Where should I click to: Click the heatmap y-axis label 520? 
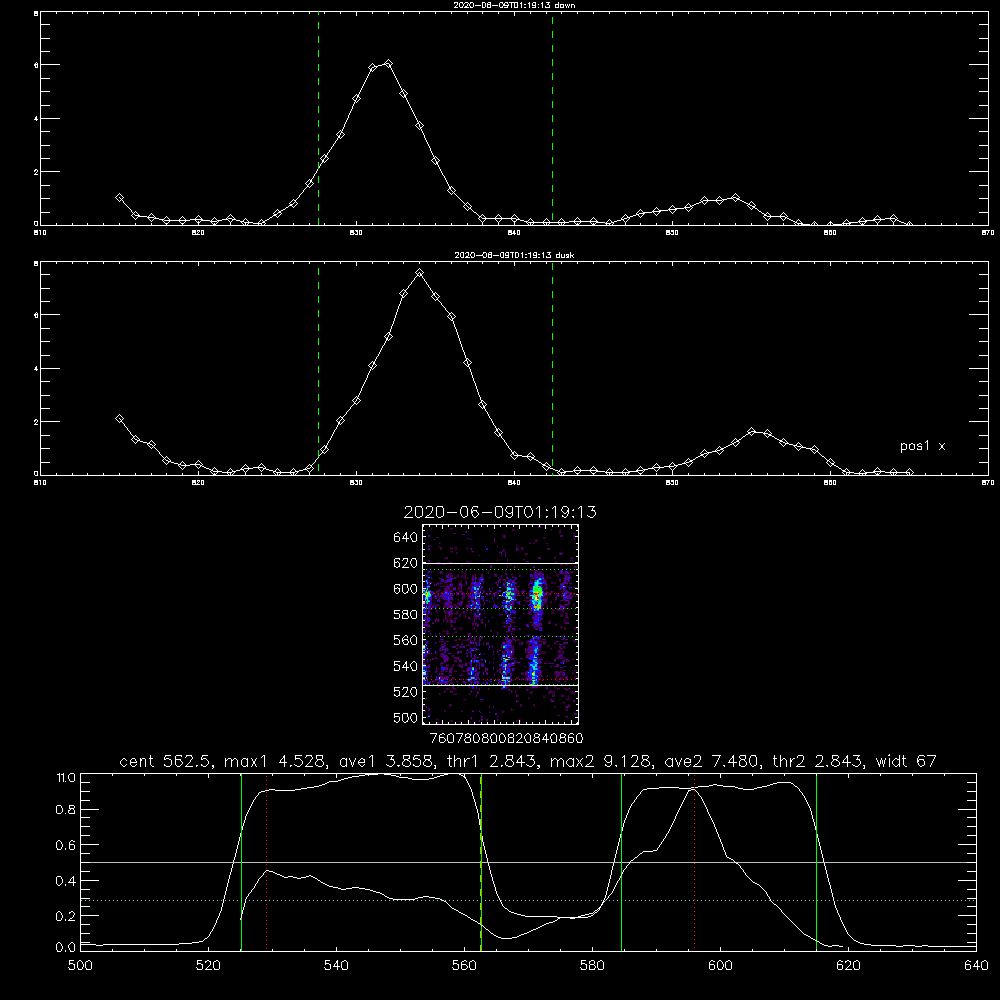click(x=405, y=692)
